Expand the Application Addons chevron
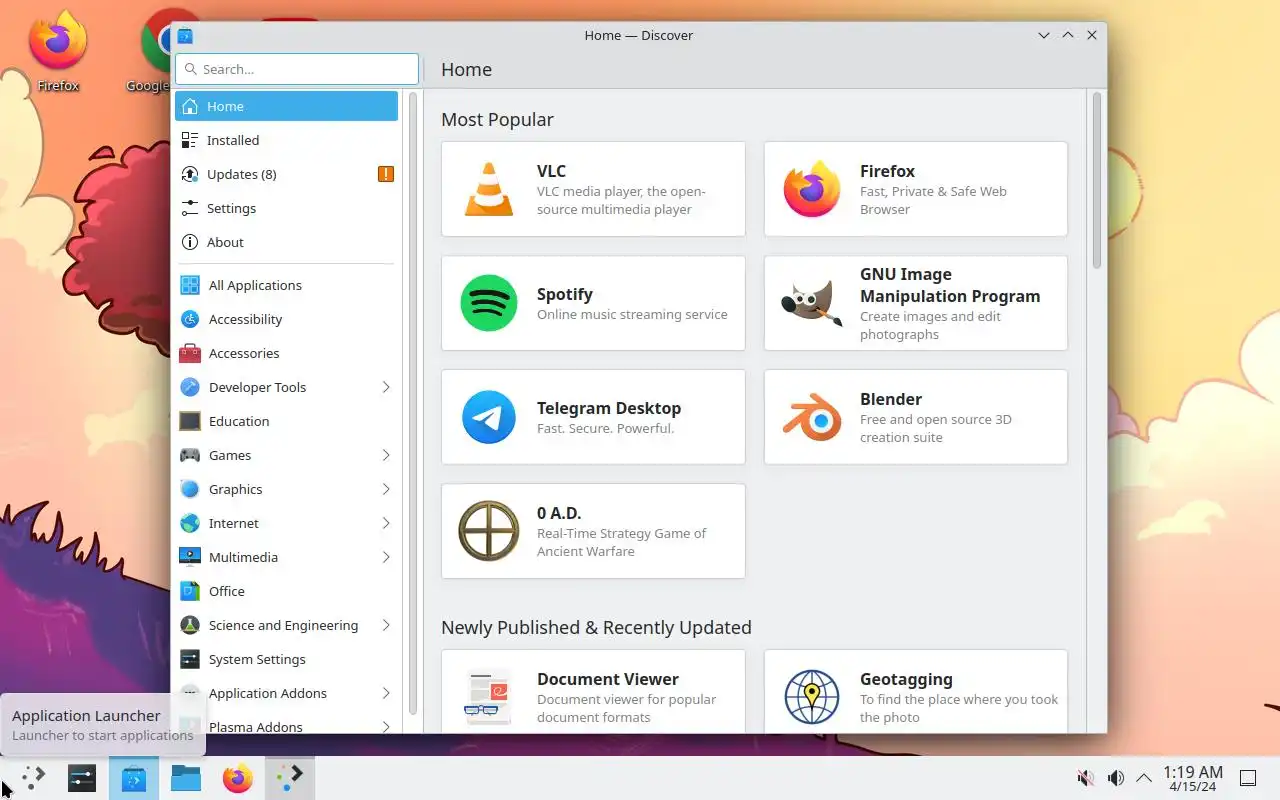1280x800 pixels. pos(386,693)
